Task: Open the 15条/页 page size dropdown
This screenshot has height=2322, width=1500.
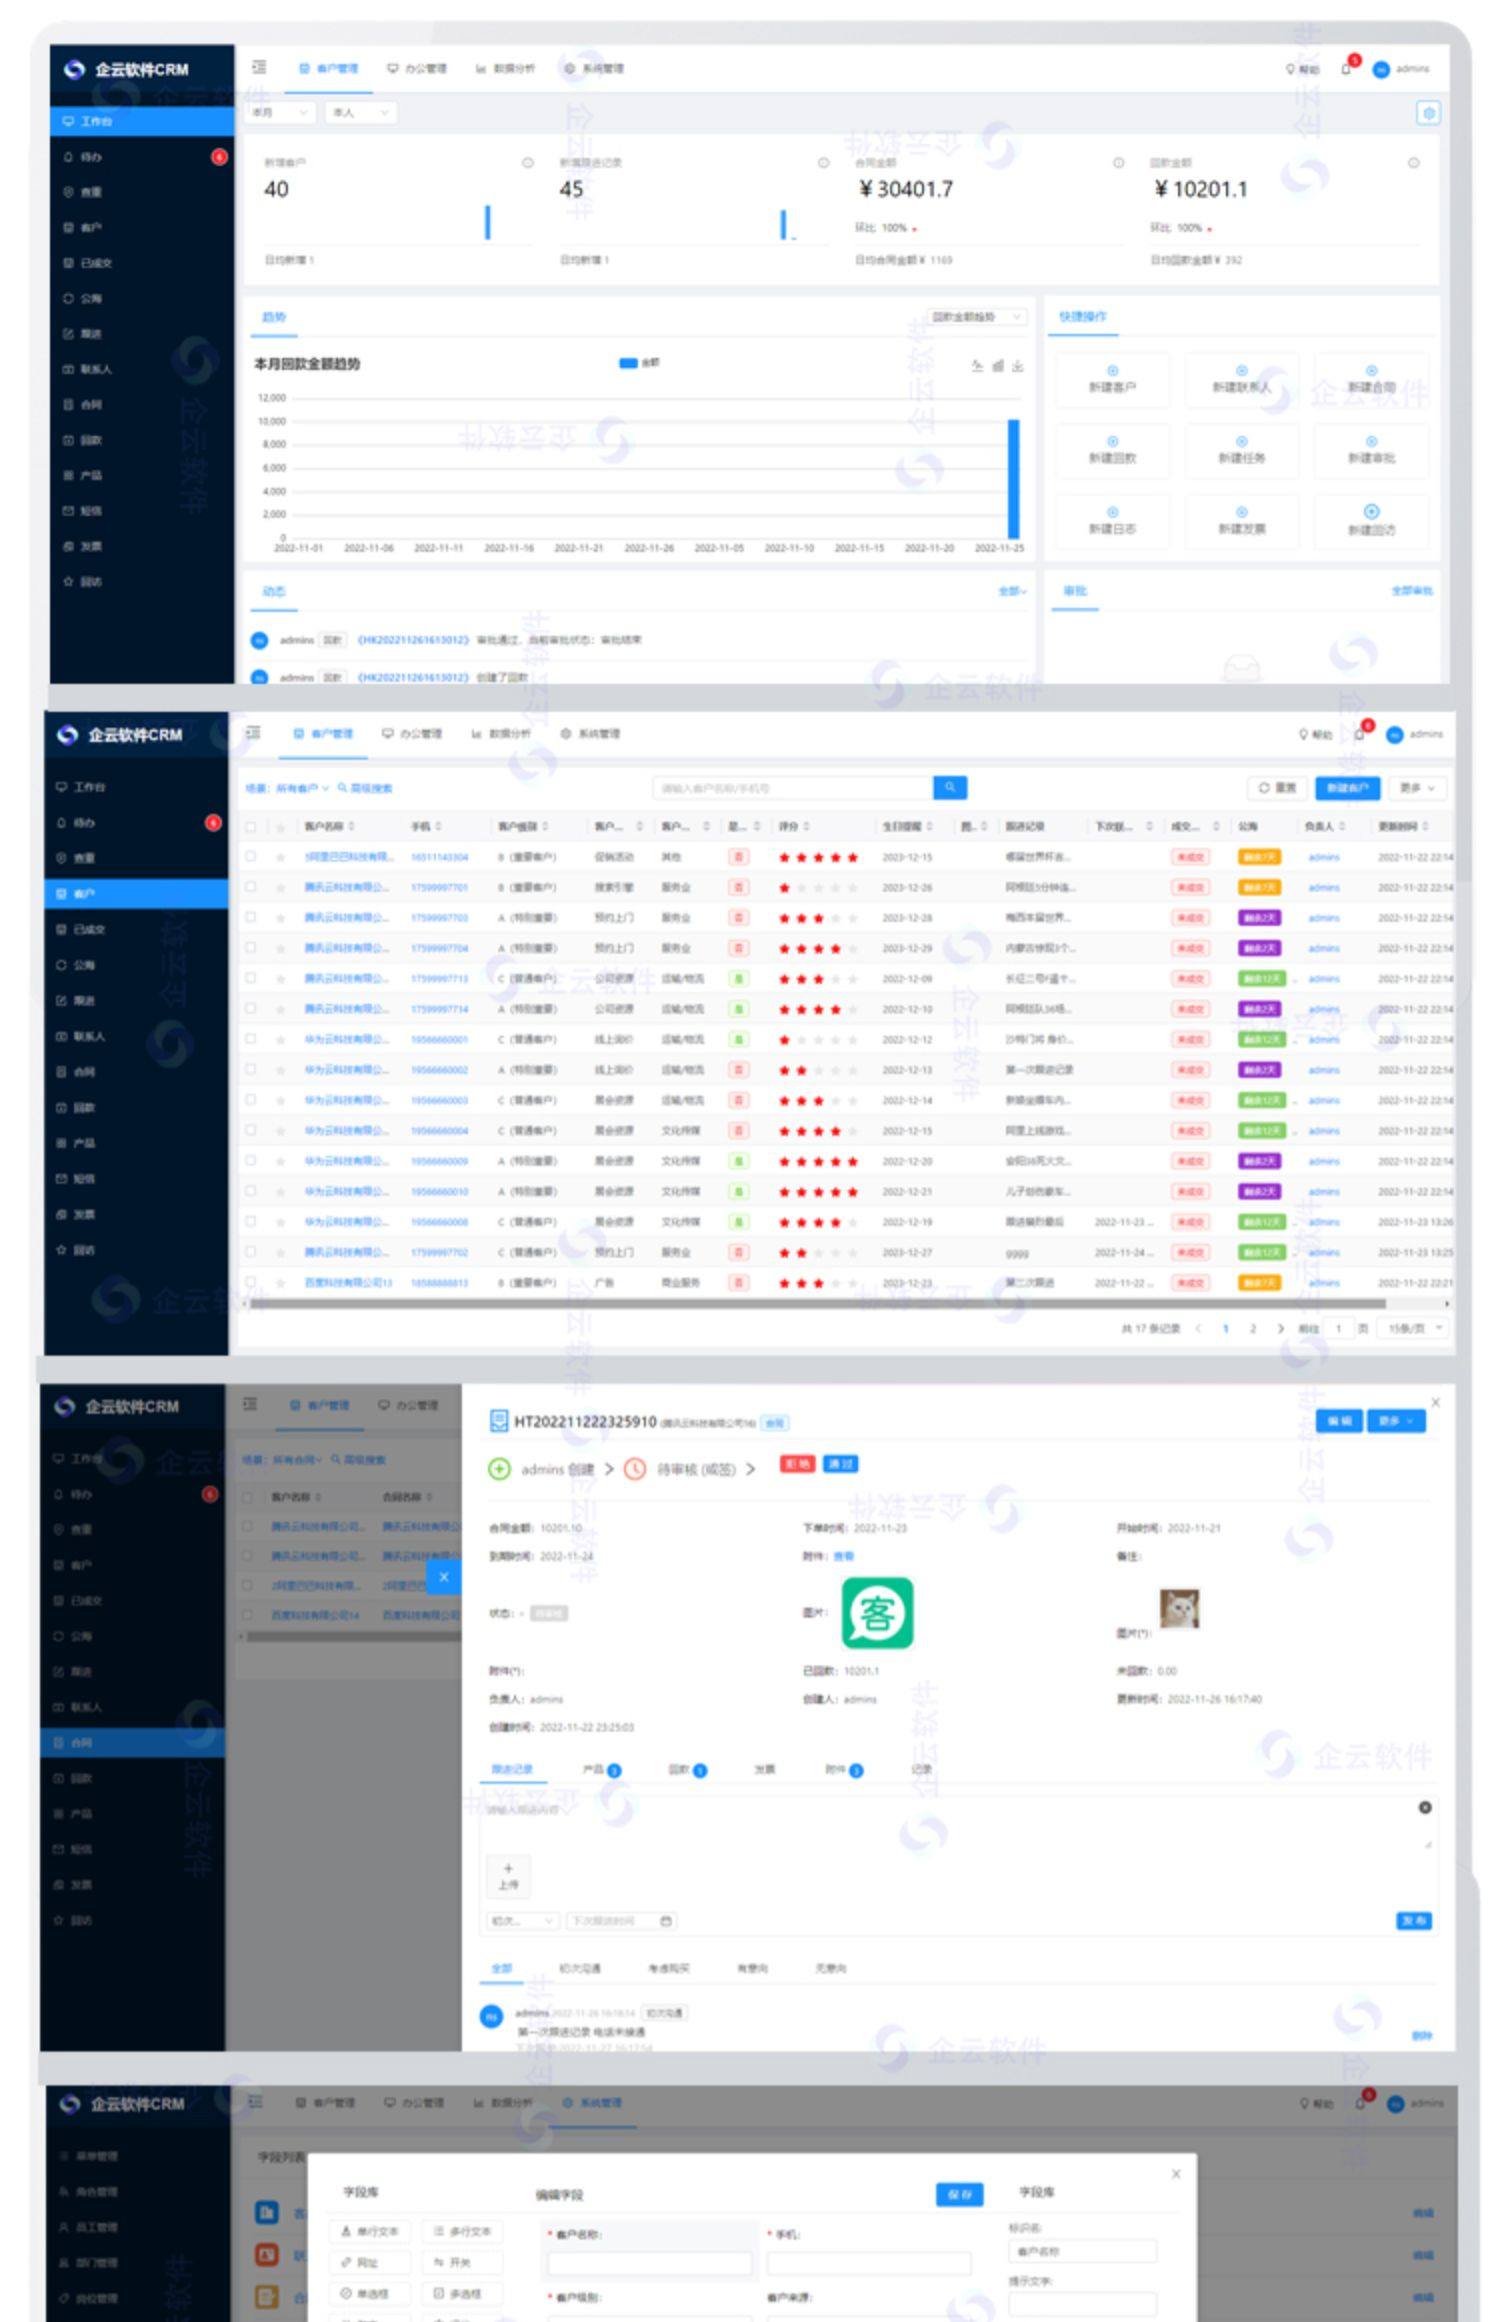Action: [x=1414, y=1329]
